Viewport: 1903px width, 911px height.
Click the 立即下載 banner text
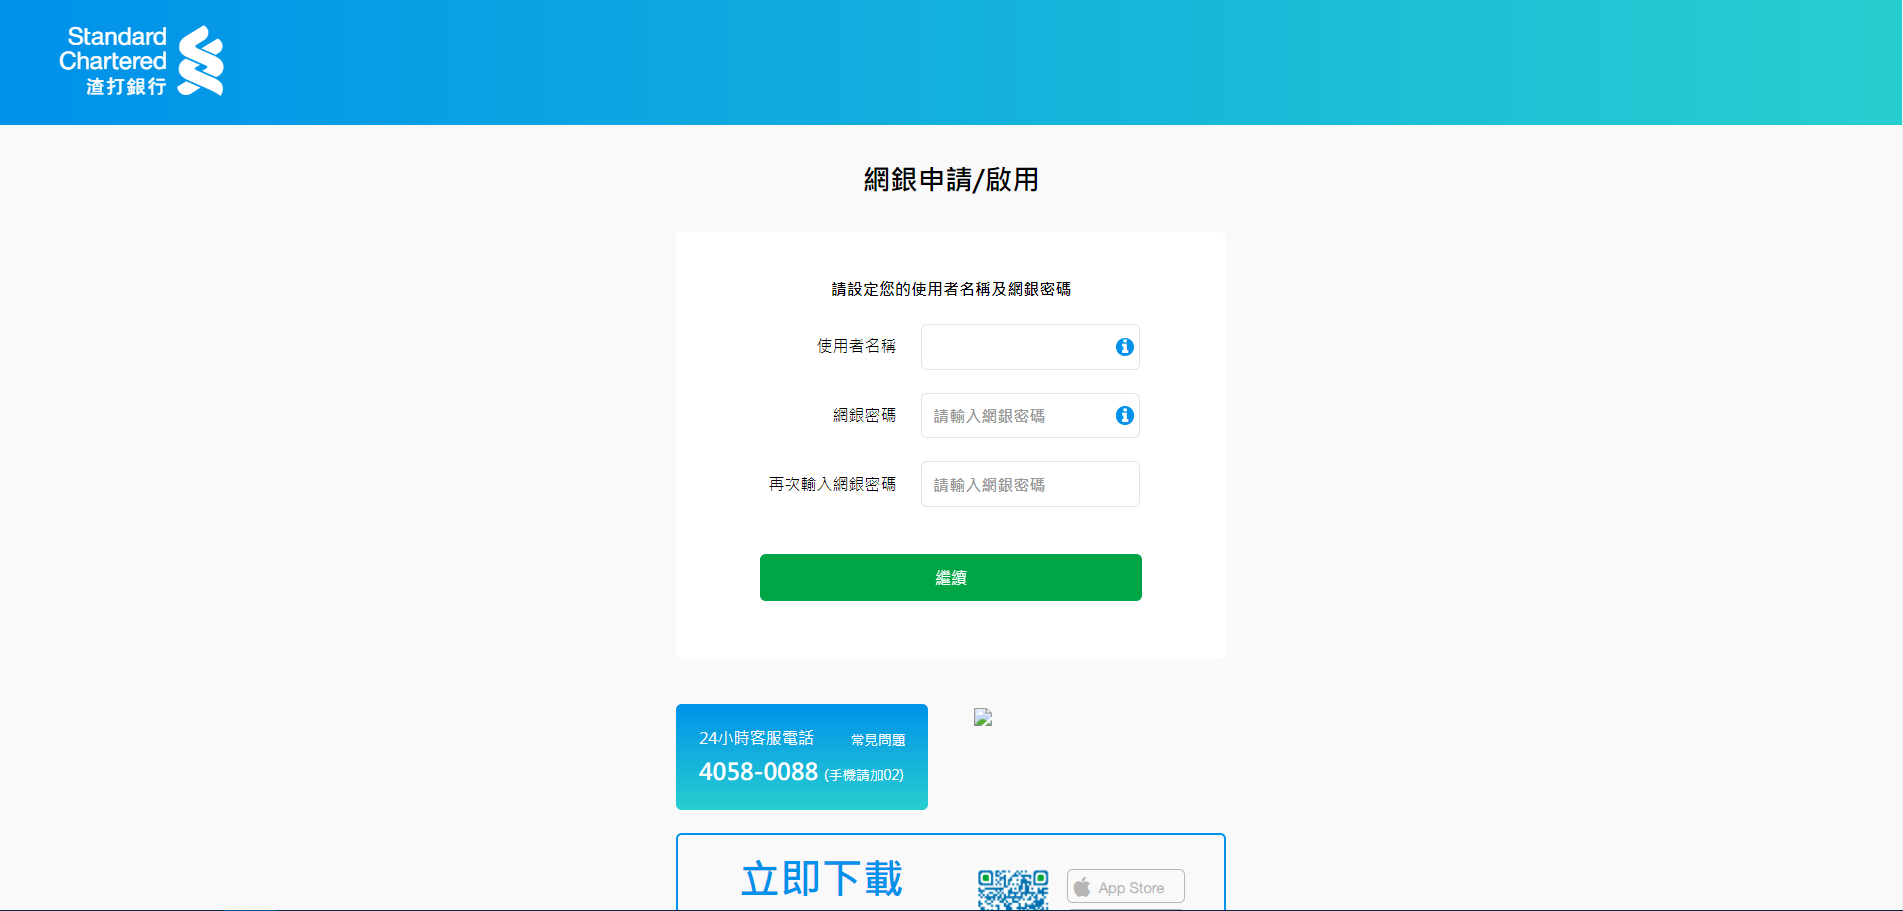822,879
